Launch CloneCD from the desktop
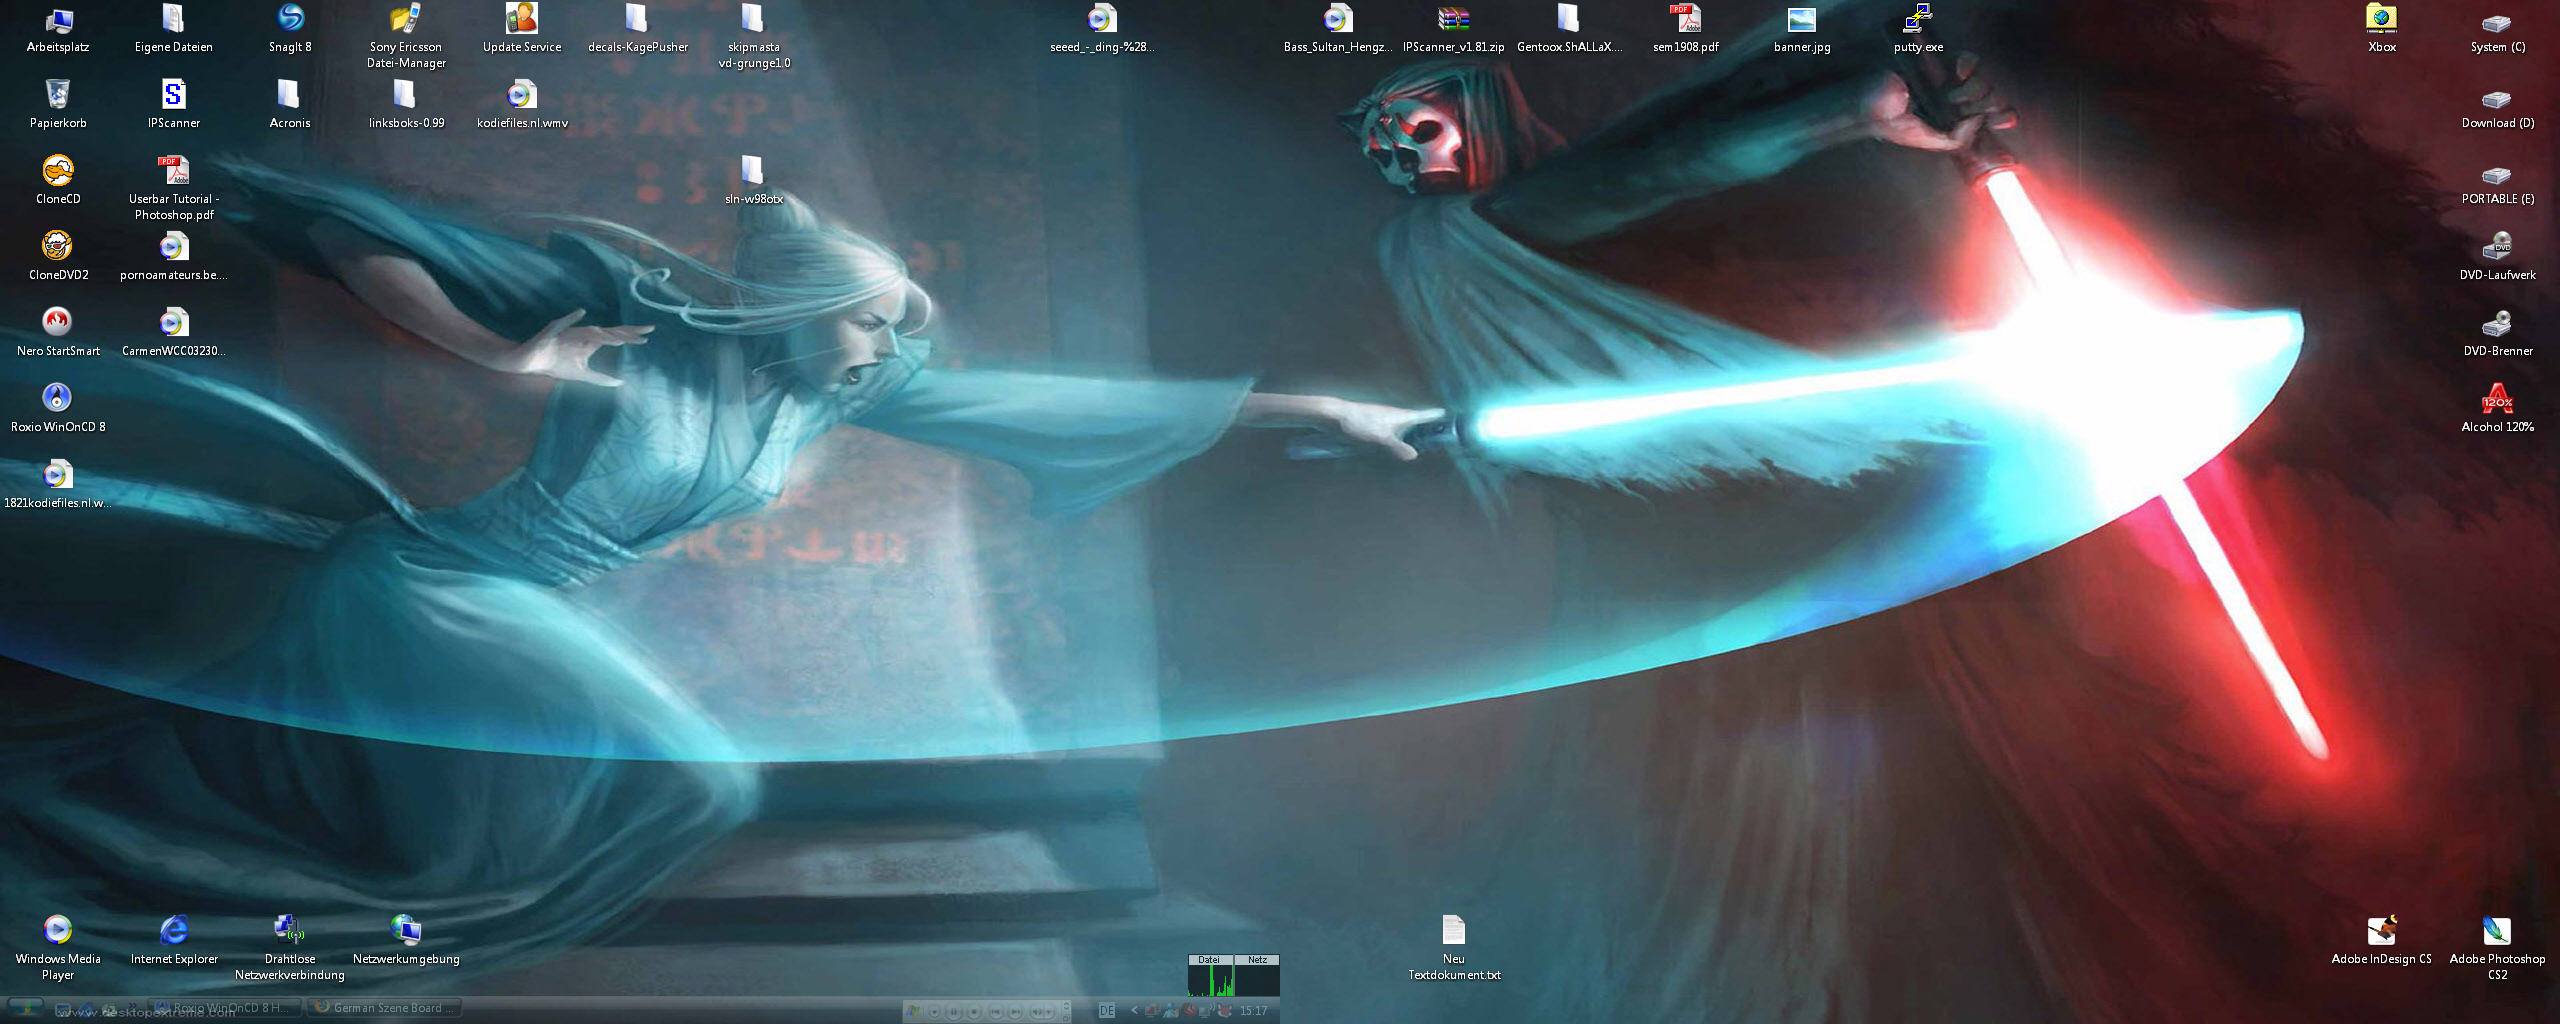 58,181
